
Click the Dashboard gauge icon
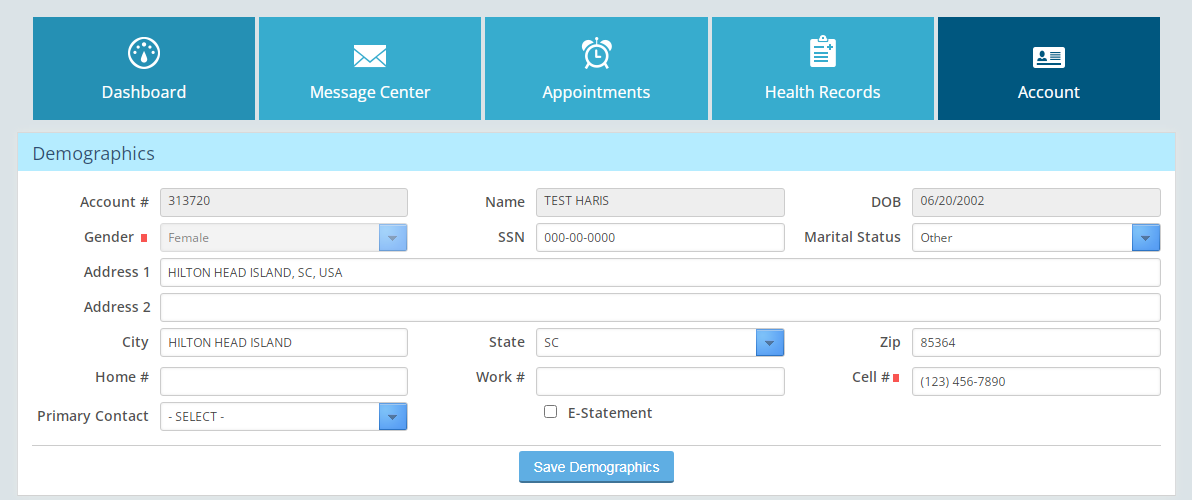(144, 53)
